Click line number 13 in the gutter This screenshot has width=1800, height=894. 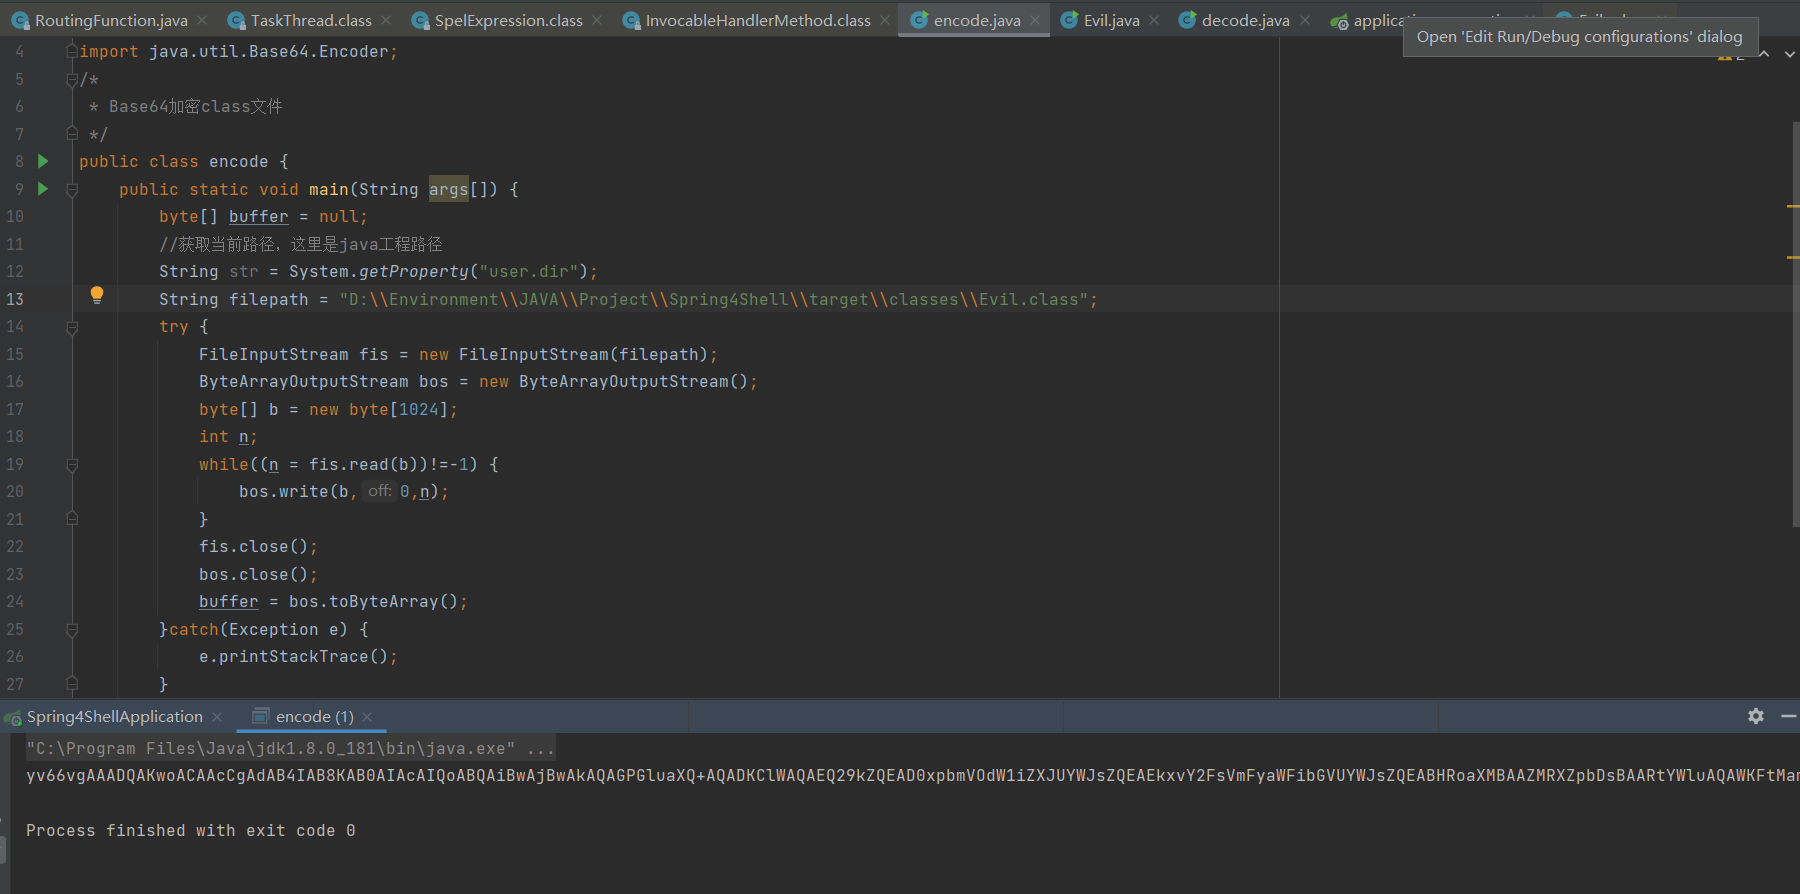(x=15, y=299)
